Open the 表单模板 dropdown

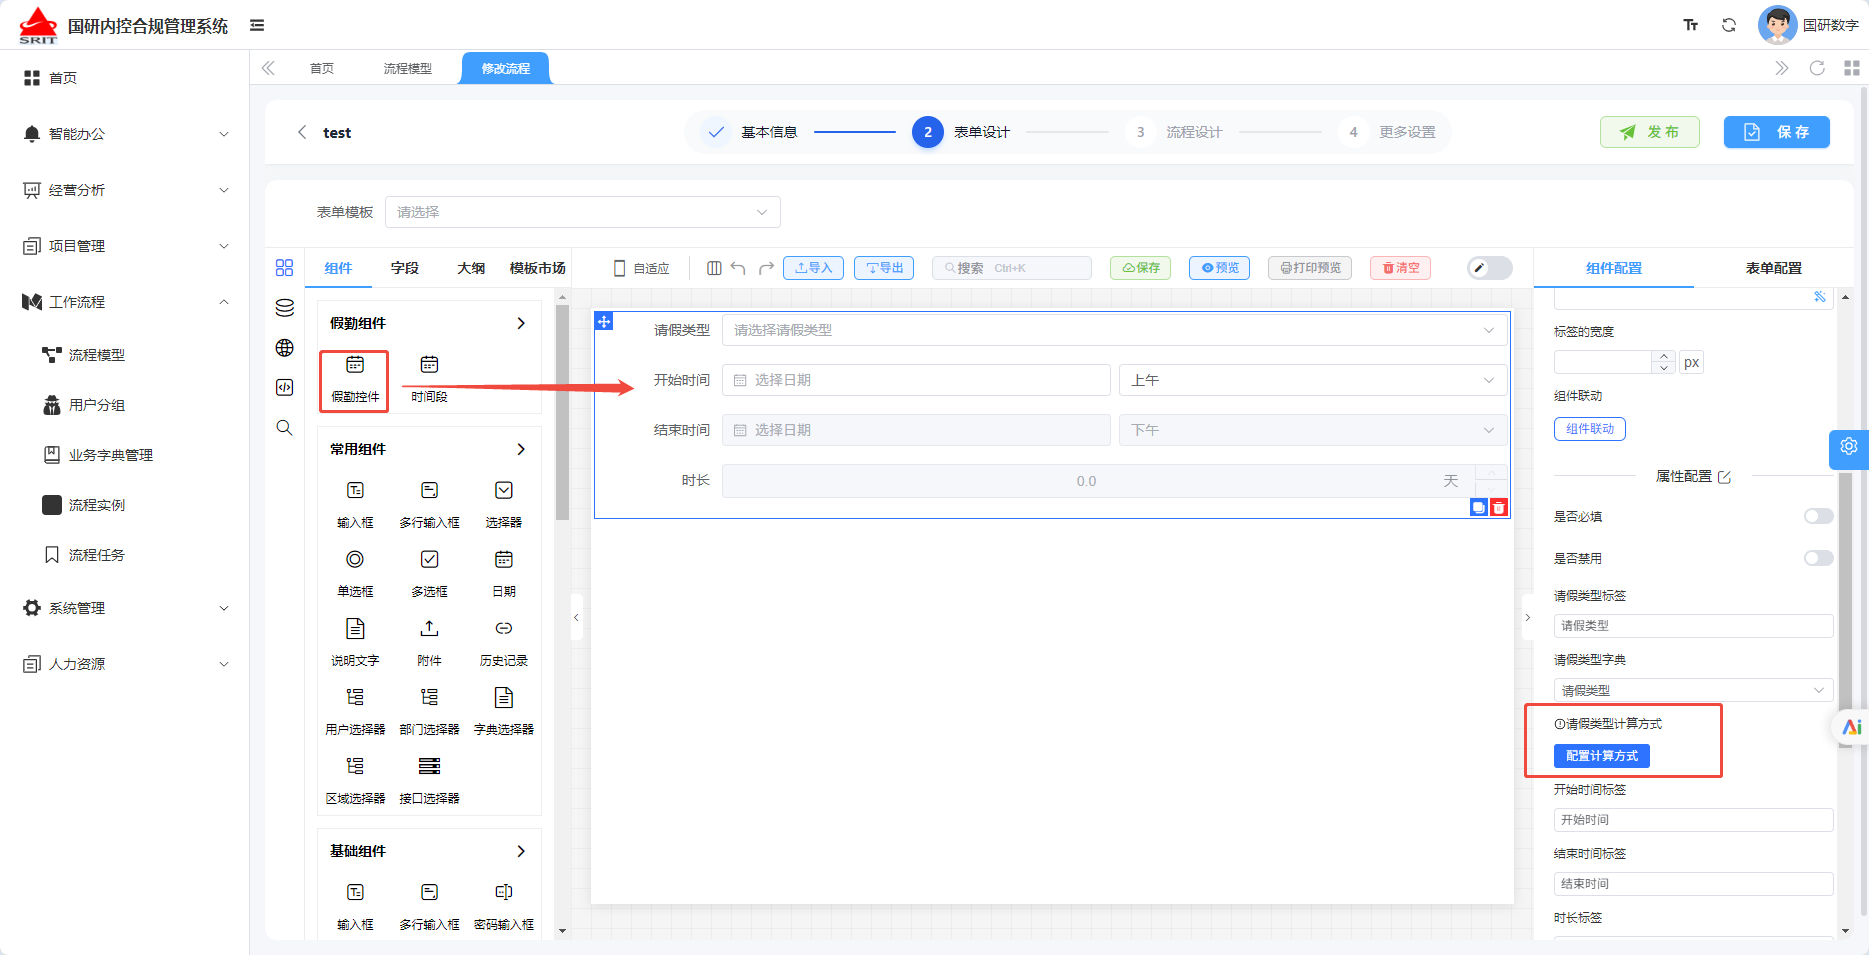(x=582, y=212)
